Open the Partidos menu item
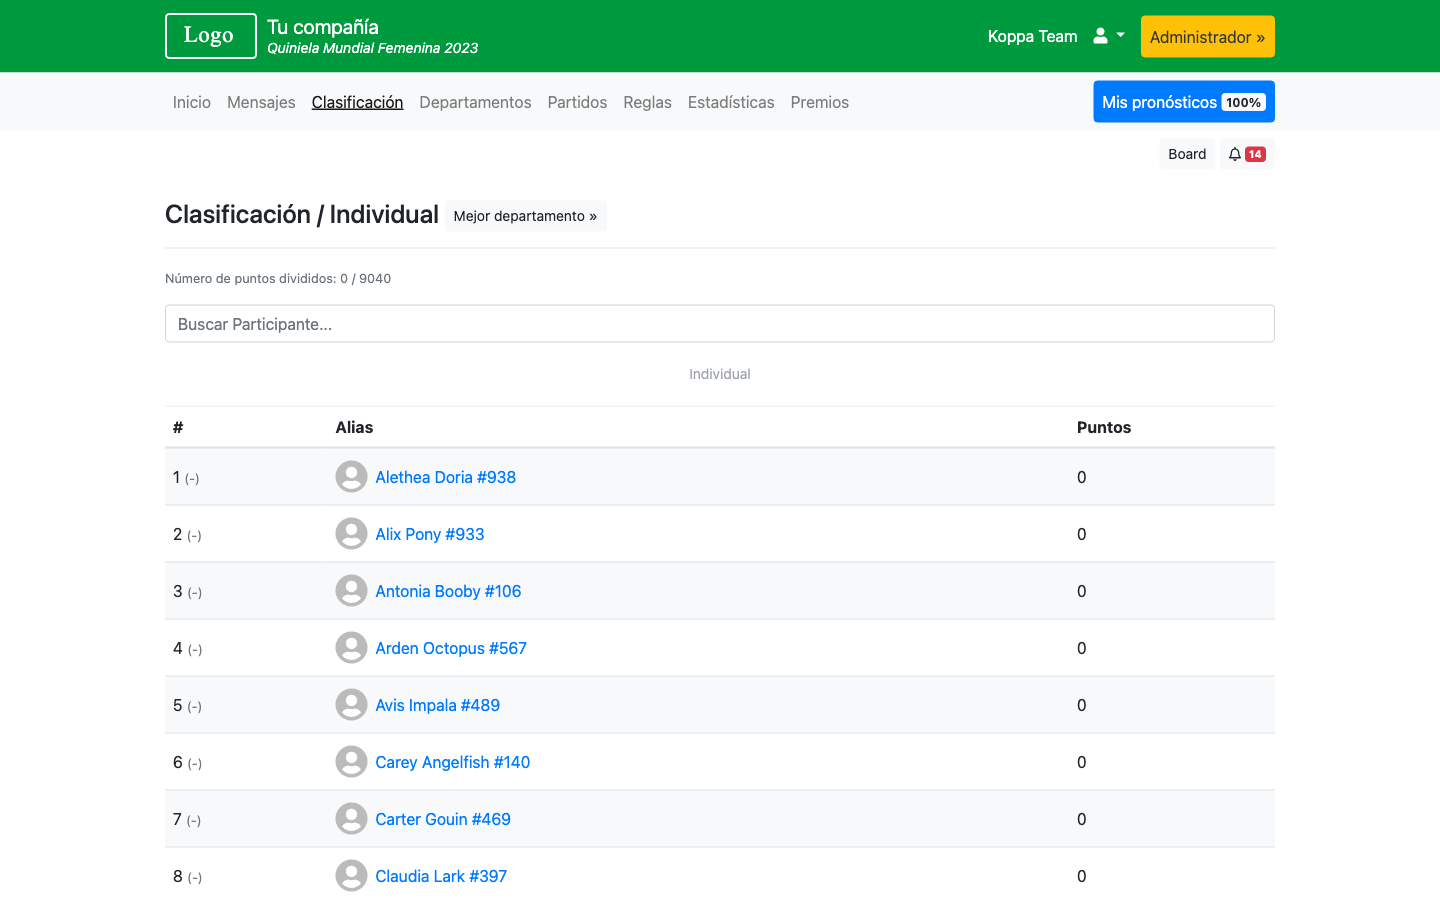This screenshot has width=1440, height=900. tap(577, 102)
